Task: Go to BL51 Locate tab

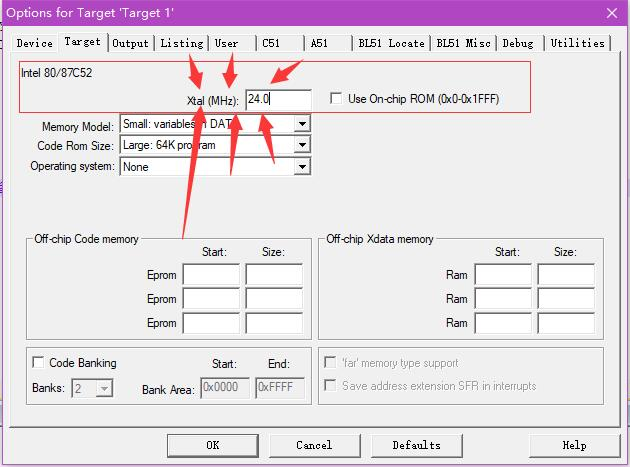Action: [x=391, y=43]
